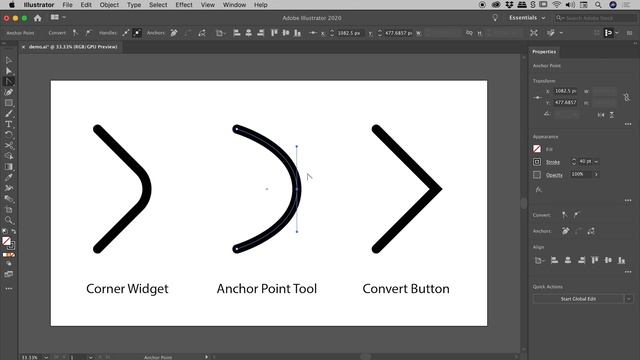This screenshot has width=640, height=360.
Task: Open stroke weight dropdown in Properties
Action: coord(596,162)
